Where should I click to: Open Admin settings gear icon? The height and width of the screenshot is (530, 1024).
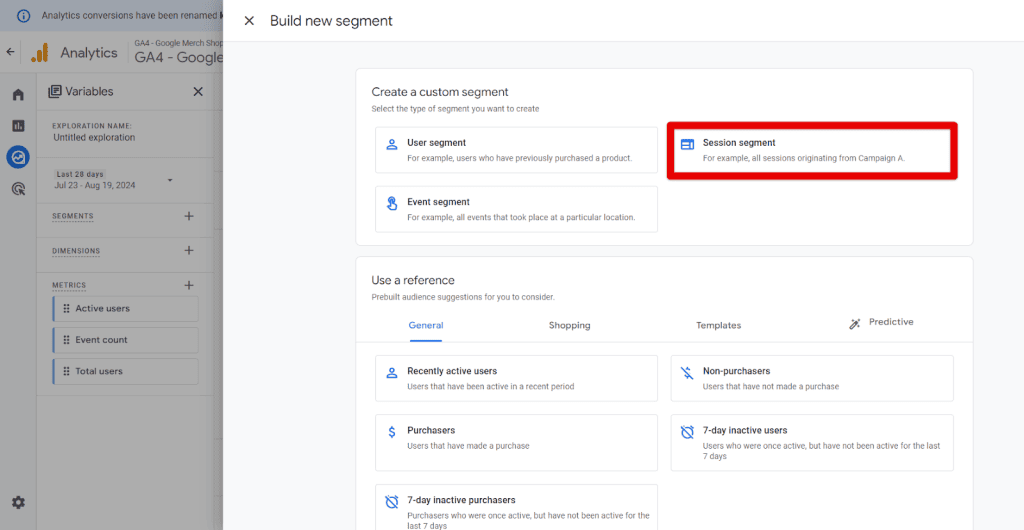click(18, 502)
